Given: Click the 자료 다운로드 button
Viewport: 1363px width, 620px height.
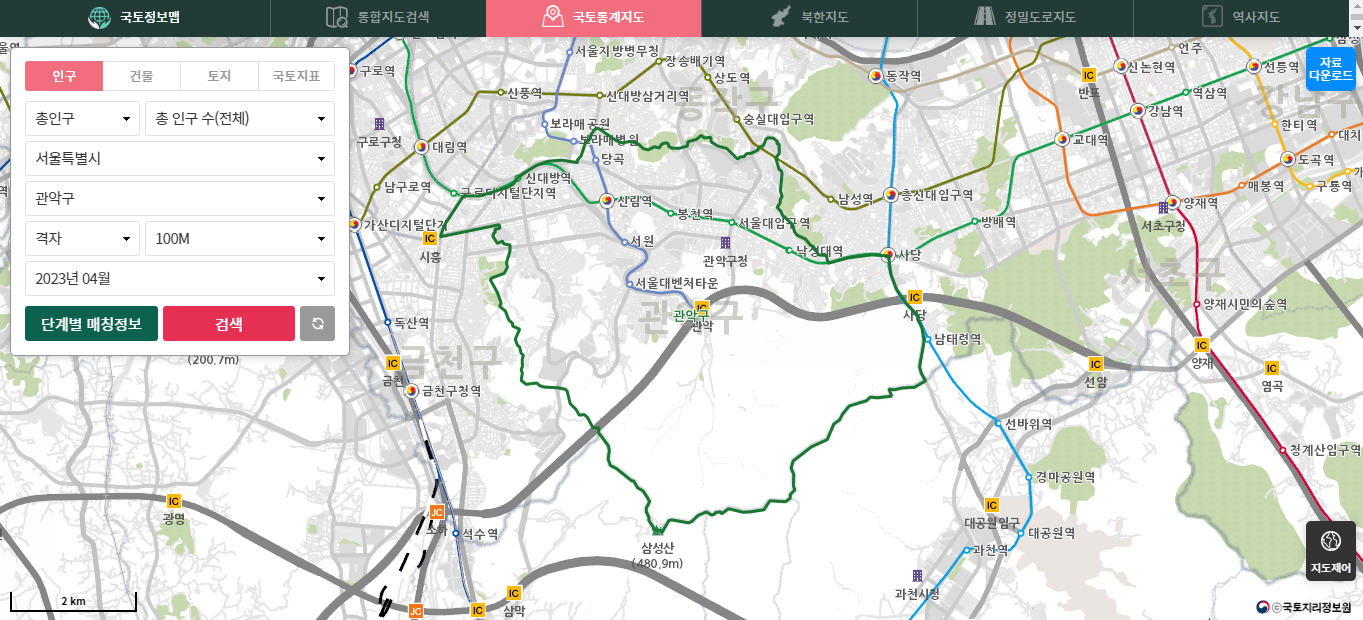Looking at the screenshot, I should [1331, 68].
